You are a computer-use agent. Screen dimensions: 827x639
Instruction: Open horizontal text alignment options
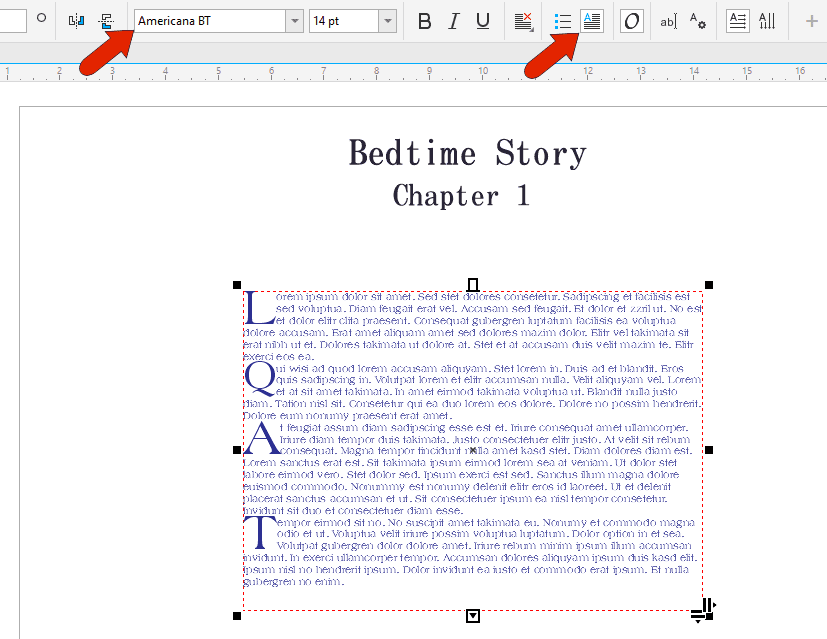(737, 21)
